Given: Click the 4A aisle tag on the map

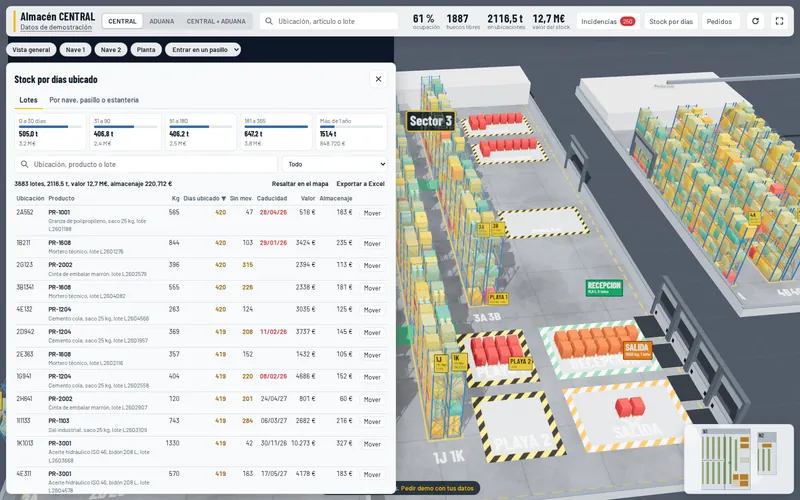Looking at the screenshot, I should pyautogui.click(x=754, y=218).
